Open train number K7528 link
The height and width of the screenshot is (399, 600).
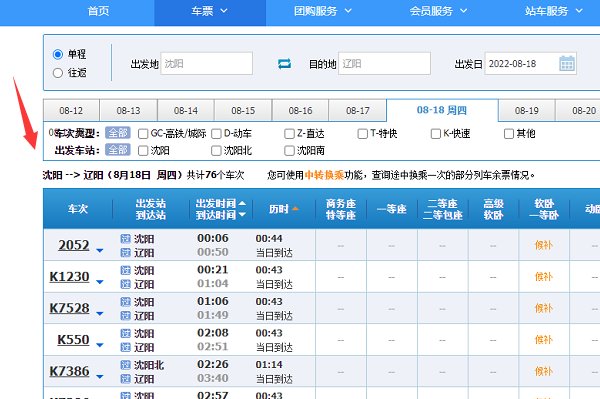[69, 308]
